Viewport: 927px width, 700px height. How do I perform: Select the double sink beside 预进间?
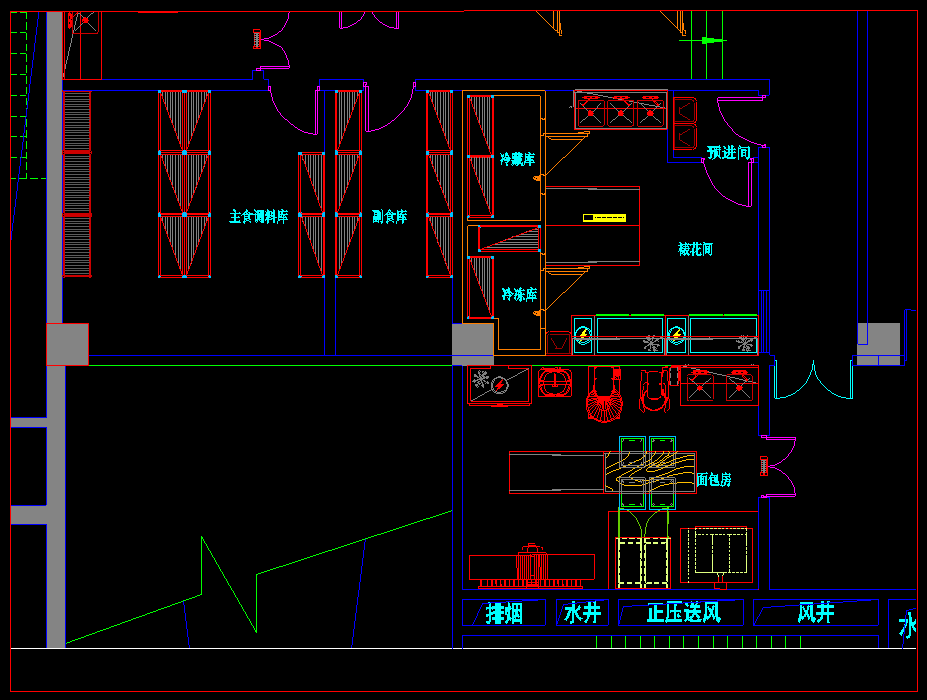(x=685, y=124)
